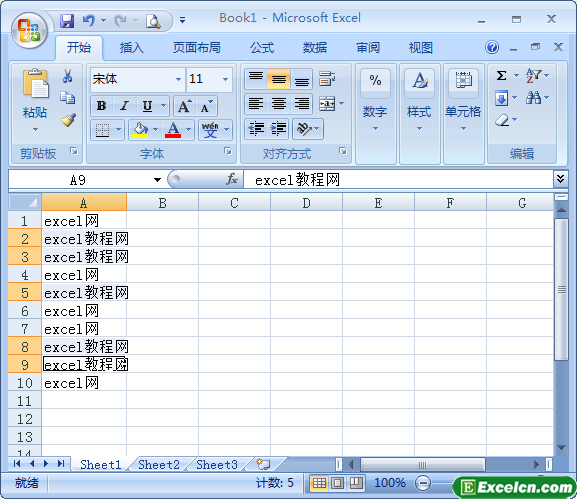The image size is (577, 499).
Task: Toggle middle vertical alignment
Action: [279, 78]
